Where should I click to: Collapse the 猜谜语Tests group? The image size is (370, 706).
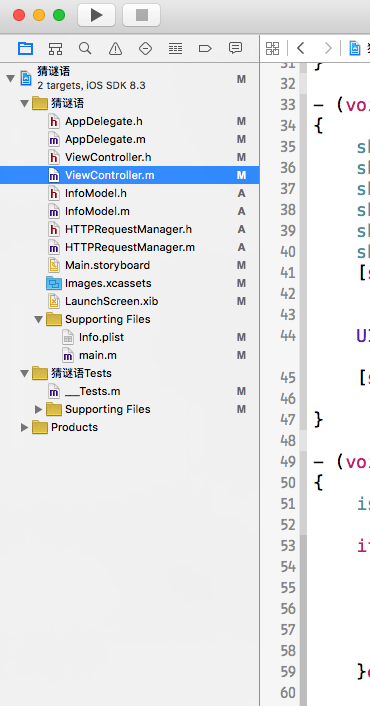[24, 373]
